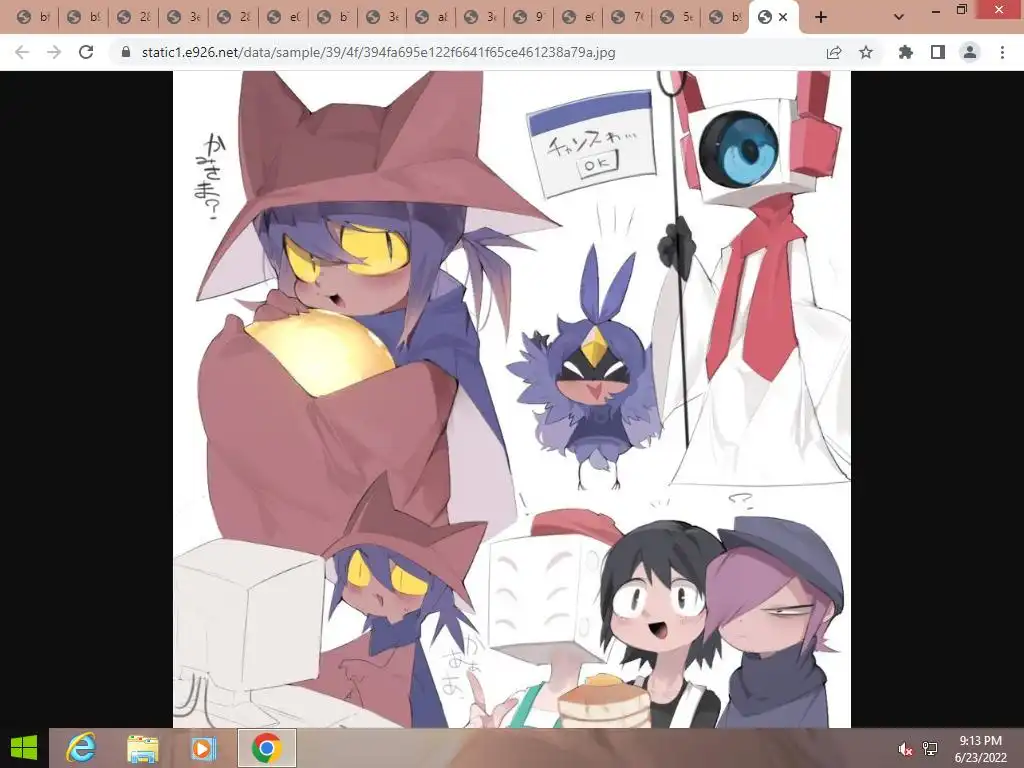Open a new tab with the plus button
This screenshot has width=1024, height=768.
[x=821, y=18]
